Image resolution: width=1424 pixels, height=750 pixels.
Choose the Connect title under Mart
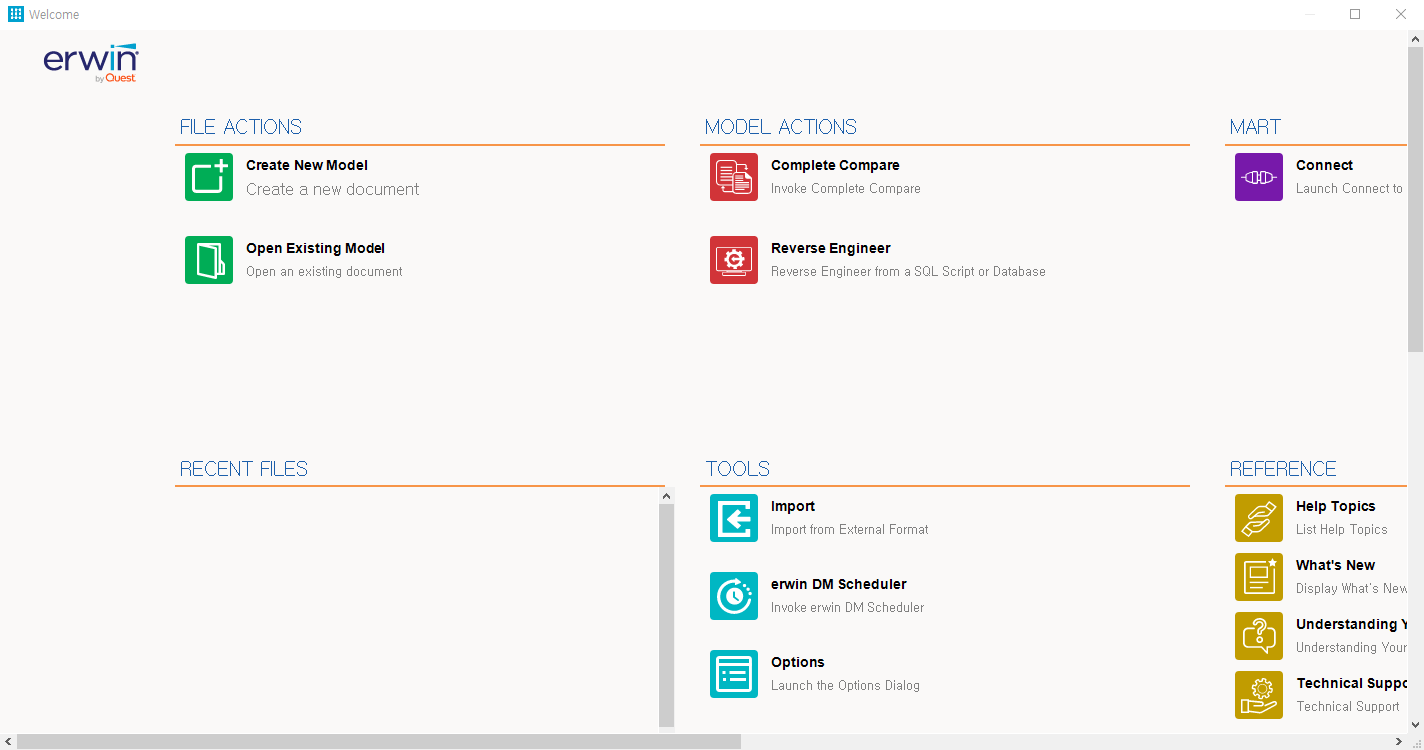(x=1324, y=165)
